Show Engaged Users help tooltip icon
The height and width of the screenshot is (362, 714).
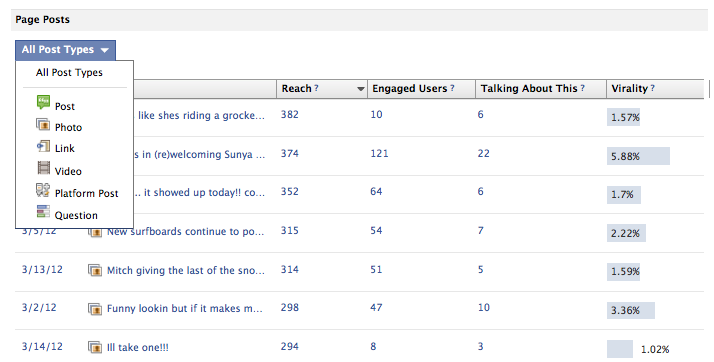(x=452, y=88)
